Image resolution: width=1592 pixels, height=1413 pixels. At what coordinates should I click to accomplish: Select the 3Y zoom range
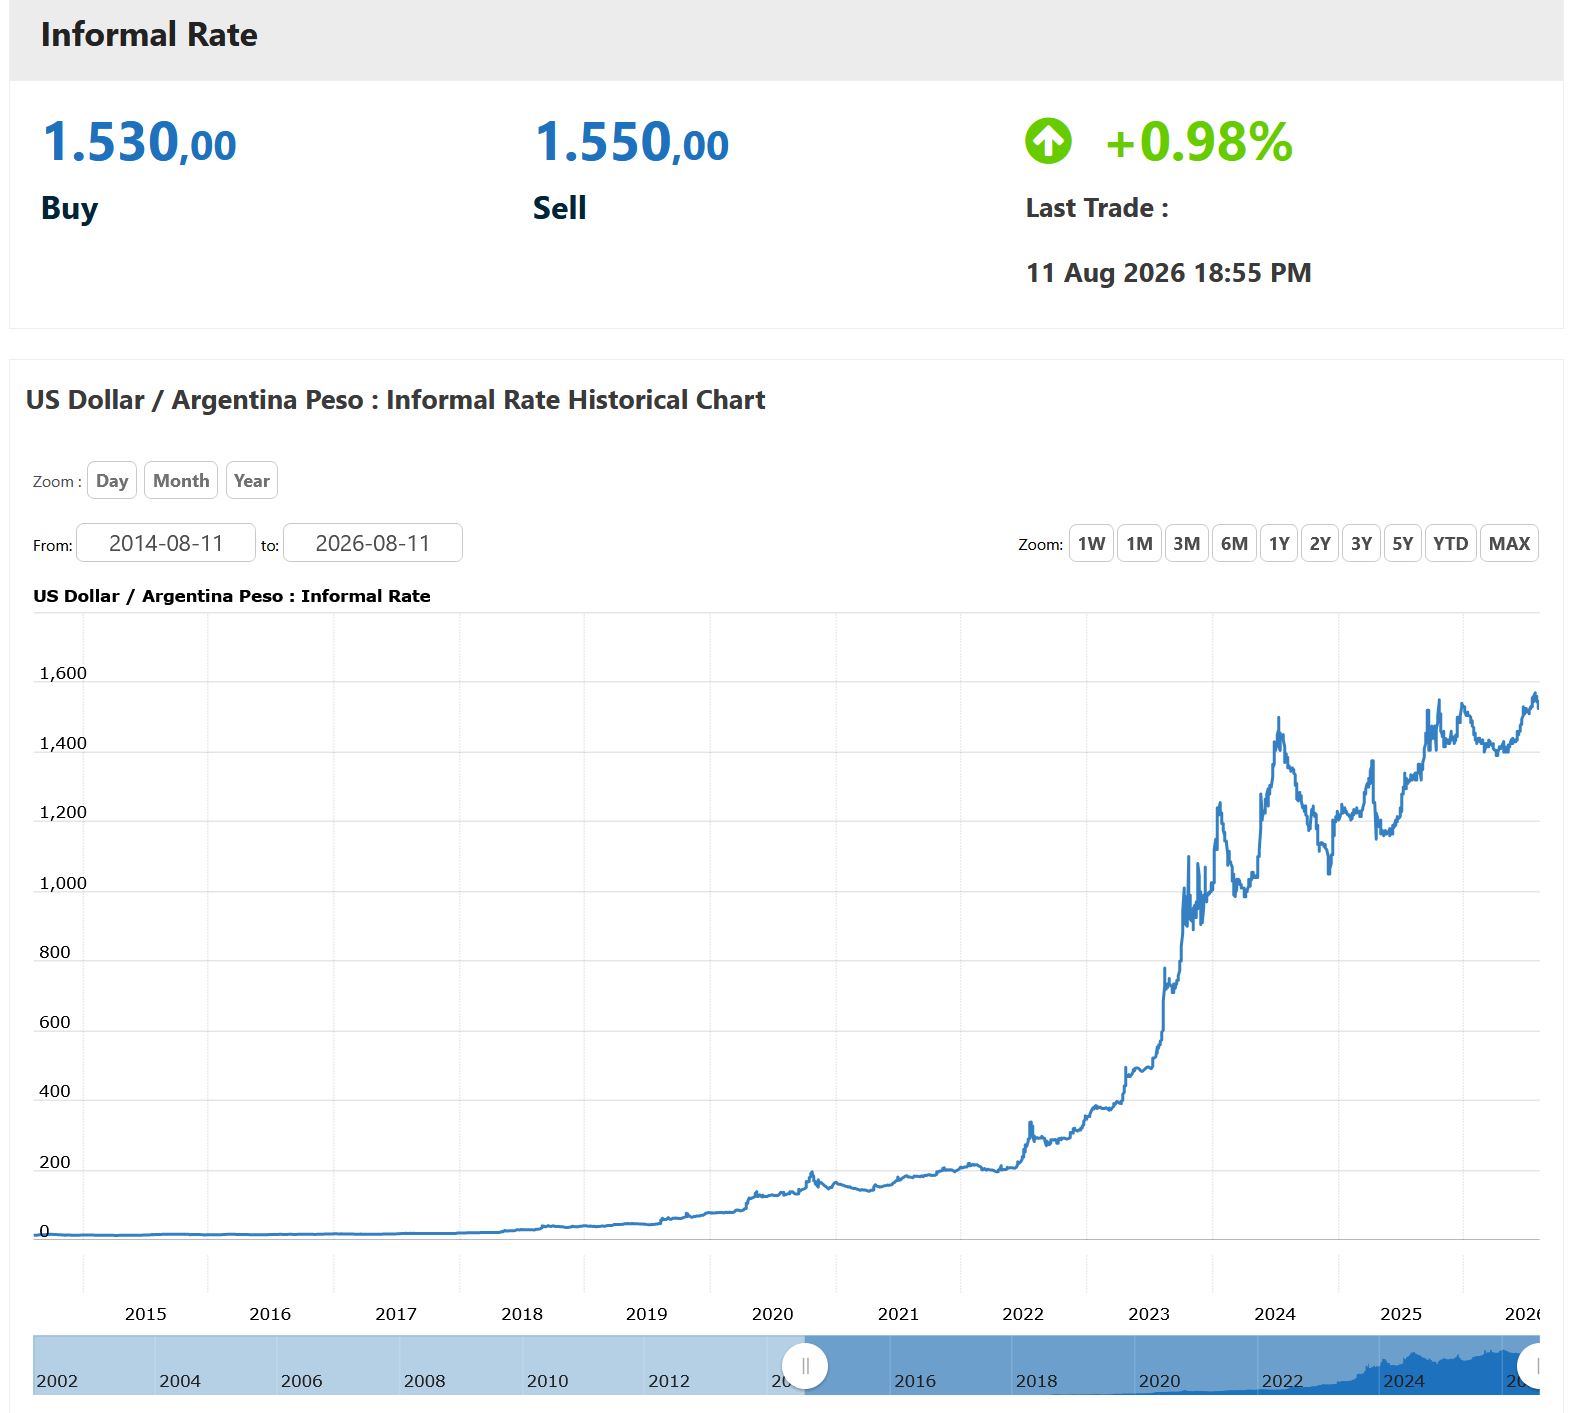pyautogui.click(x=1361, y=544)
